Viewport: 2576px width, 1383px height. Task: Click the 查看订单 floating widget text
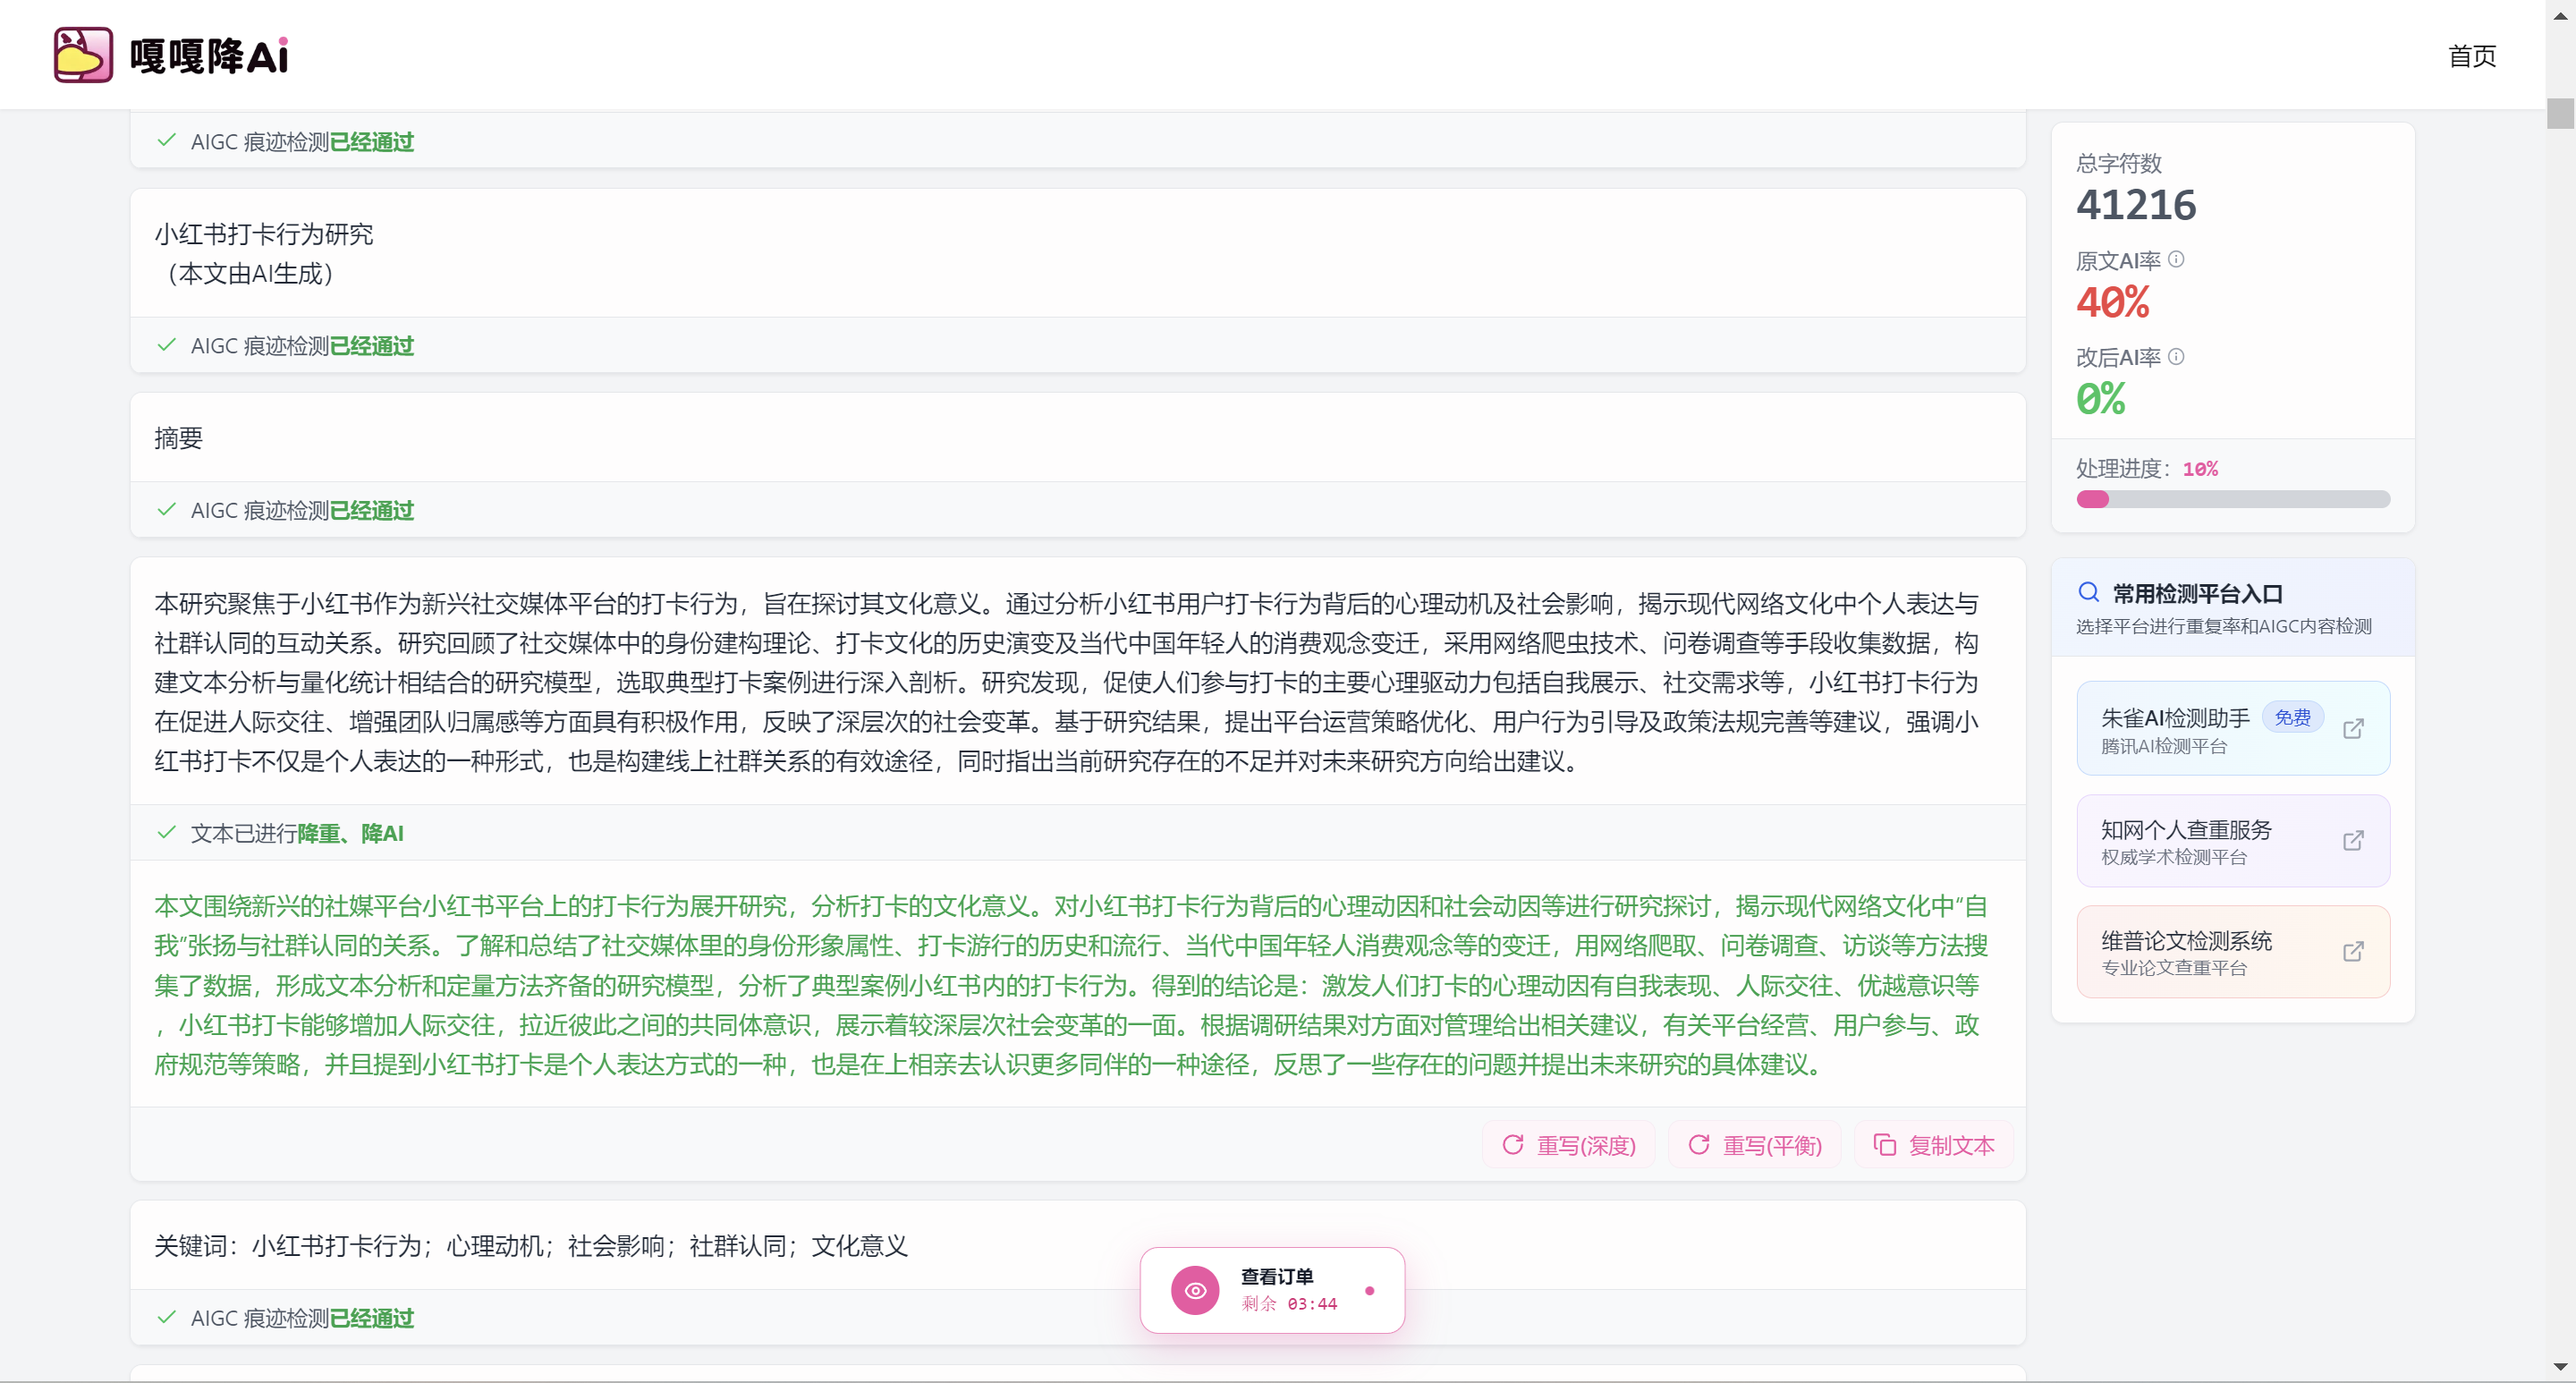[x=1277, y=1277]
